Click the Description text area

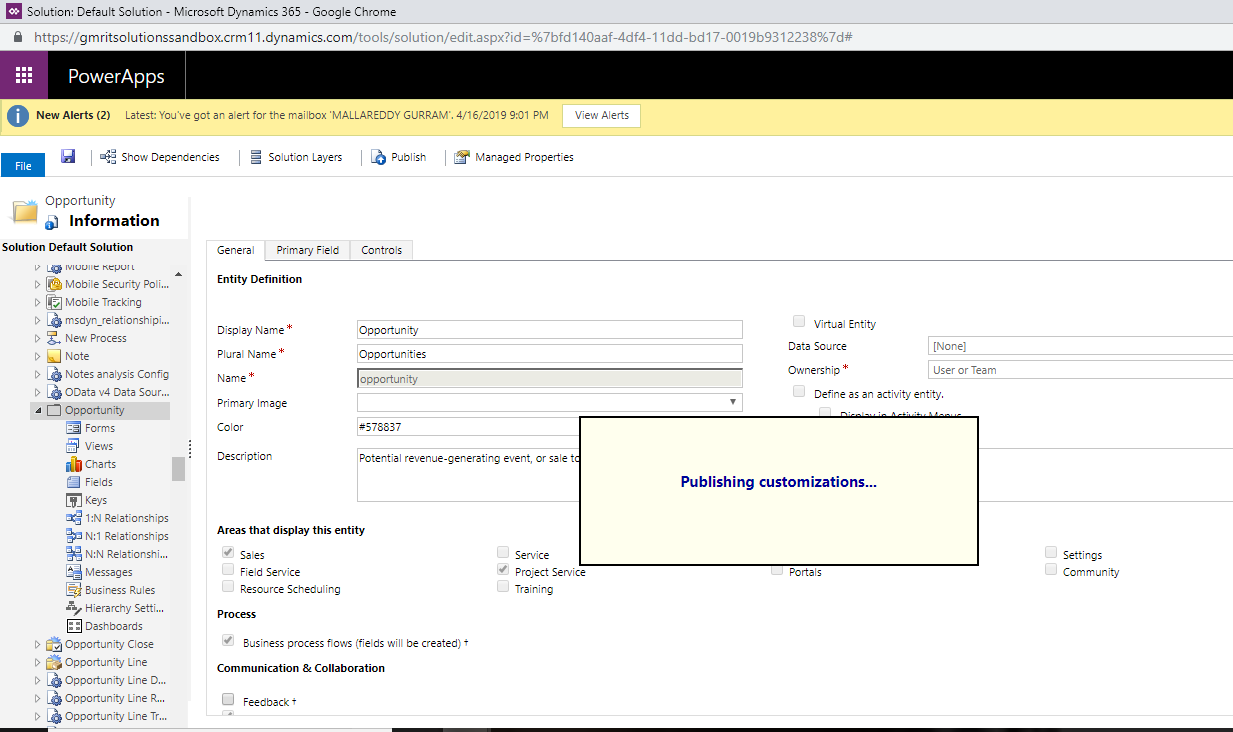[468, 474]
